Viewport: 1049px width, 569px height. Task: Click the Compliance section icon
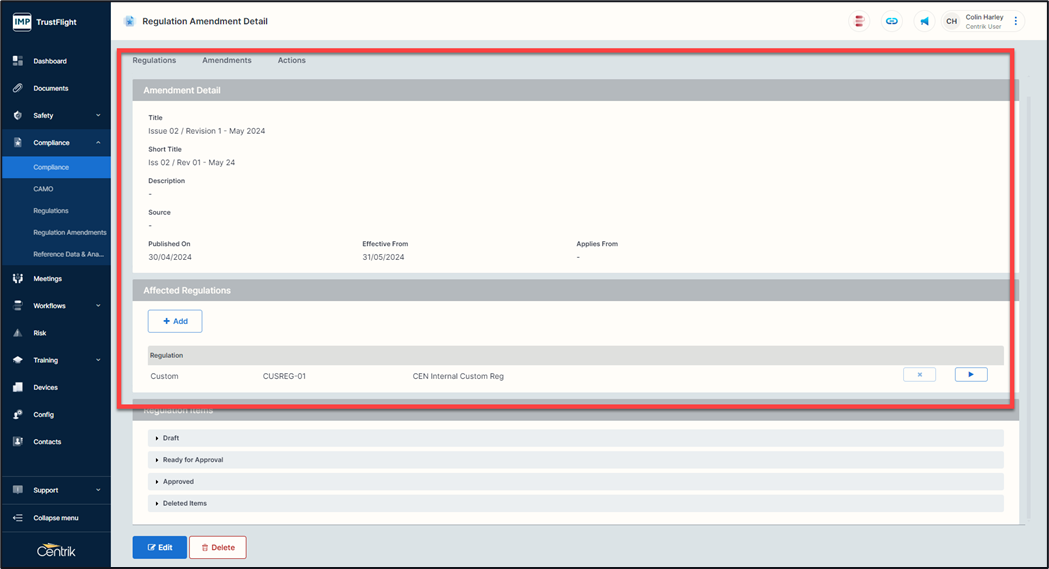point(18,142)
